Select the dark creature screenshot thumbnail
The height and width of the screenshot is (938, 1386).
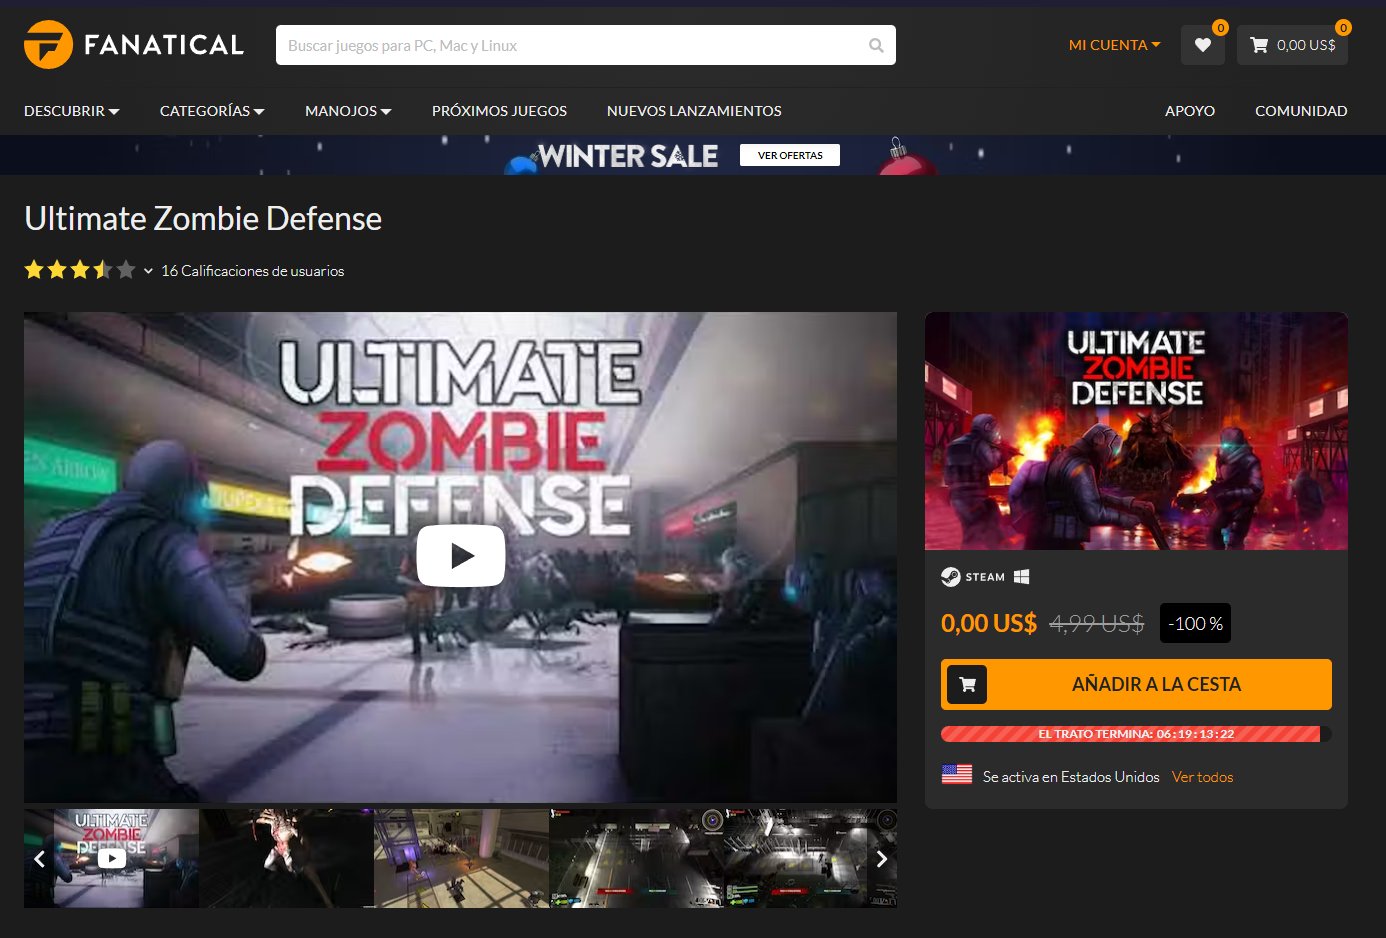point(286,858)
